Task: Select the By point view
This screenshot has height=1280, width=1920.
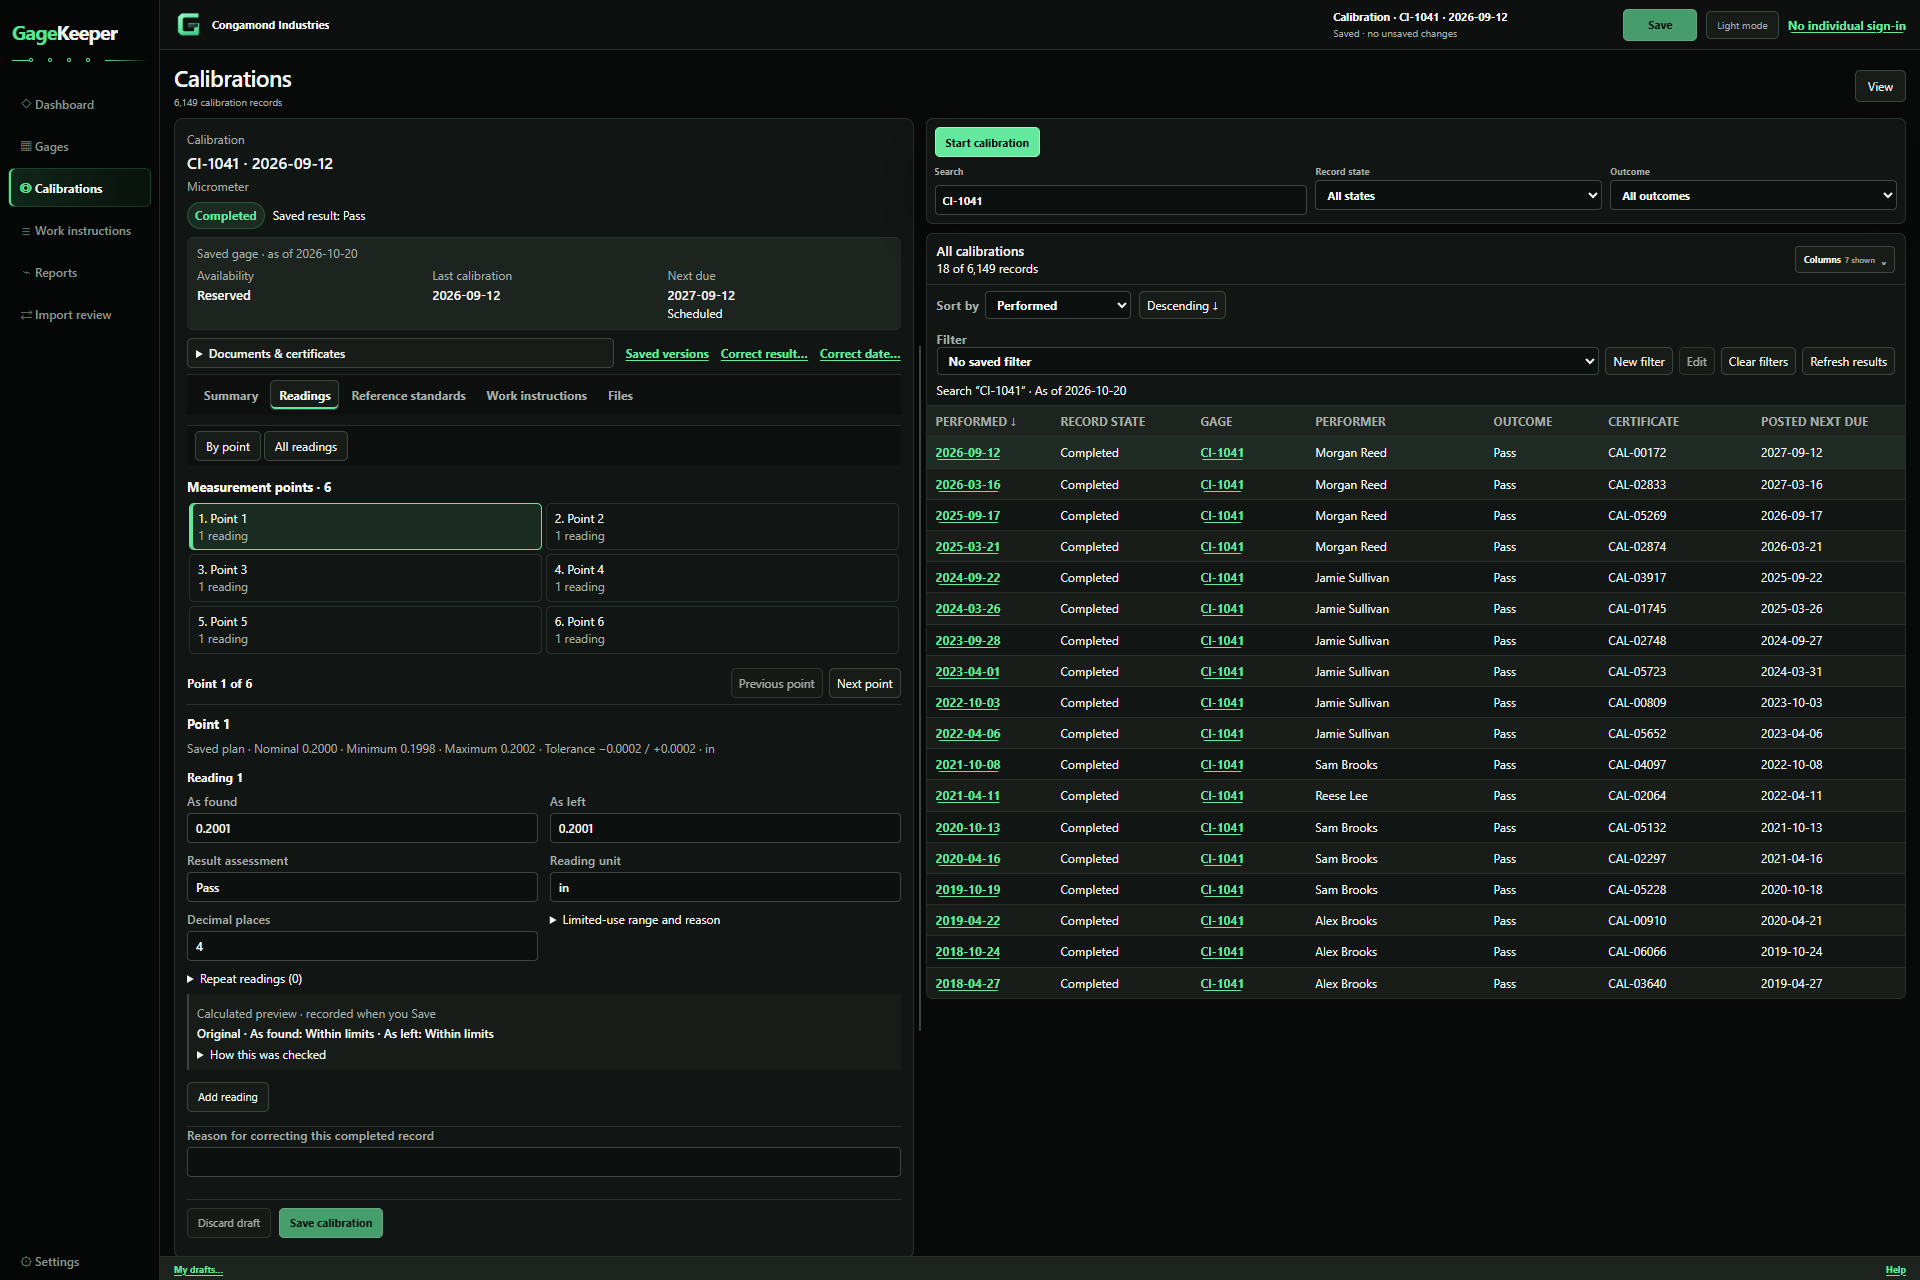Action: [x=228, y=446]
